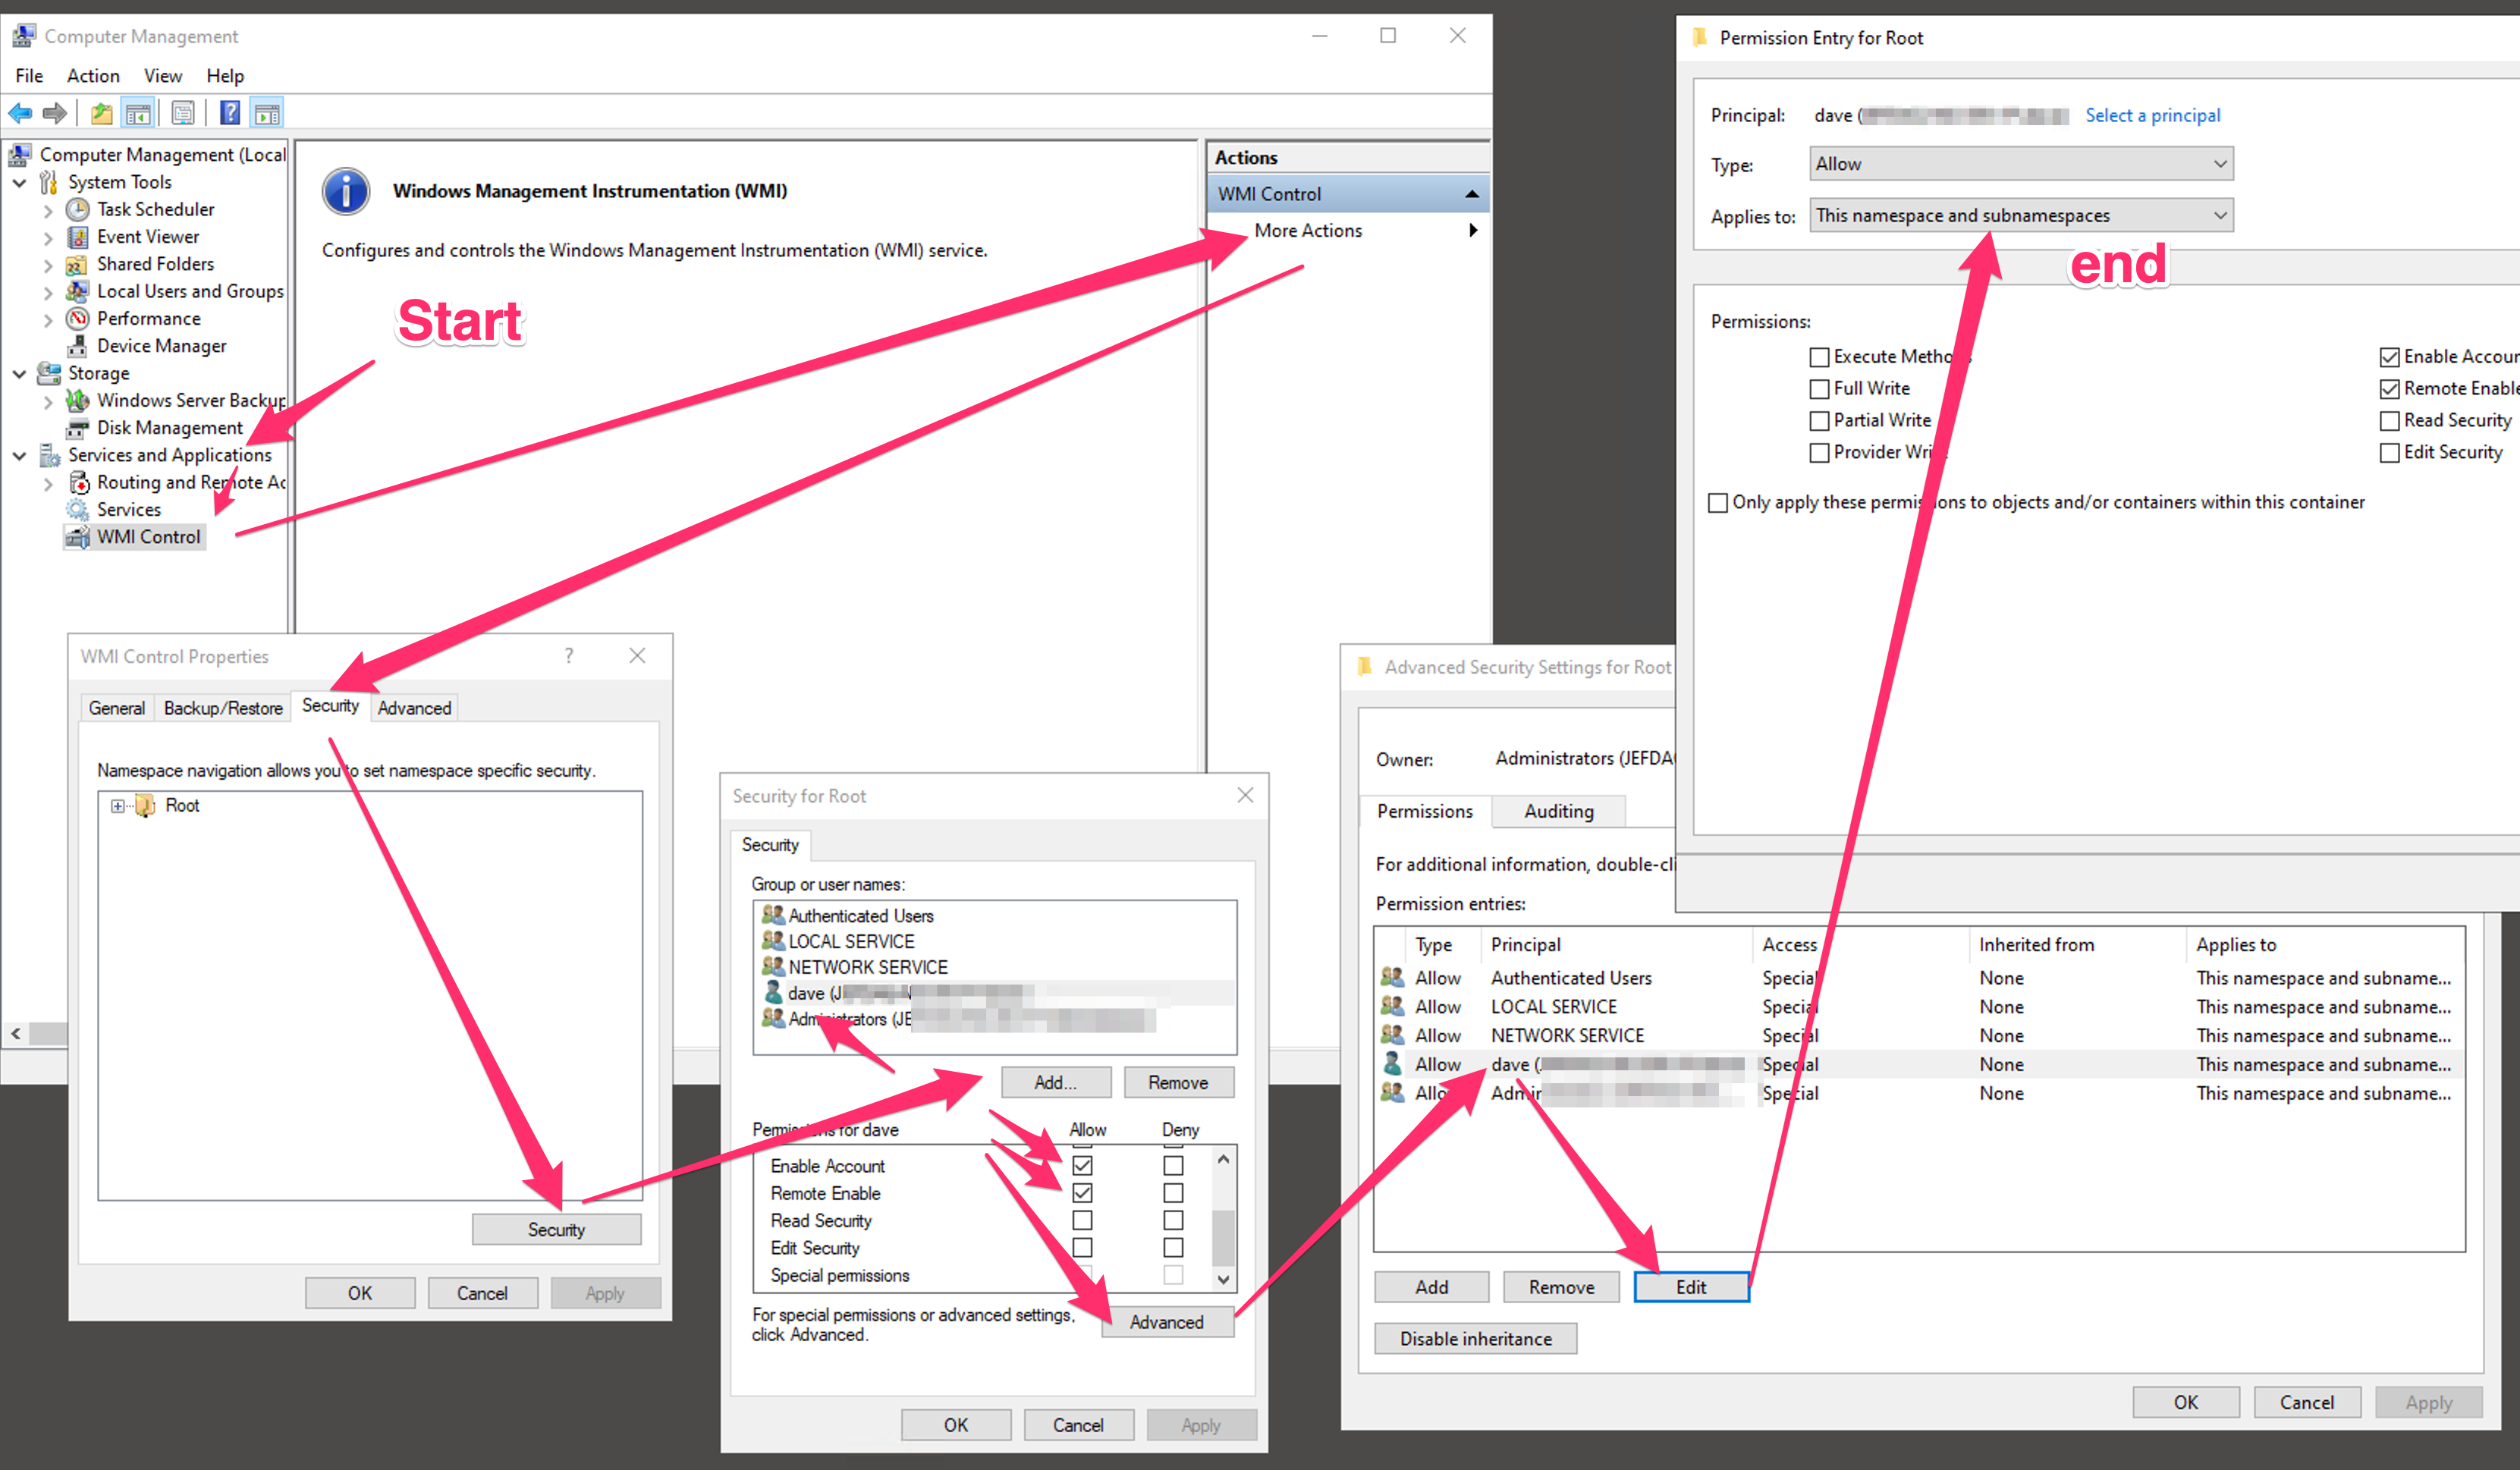Click the Select a principal link
Screen dimensions: 2520x1470
[2152, 115]
